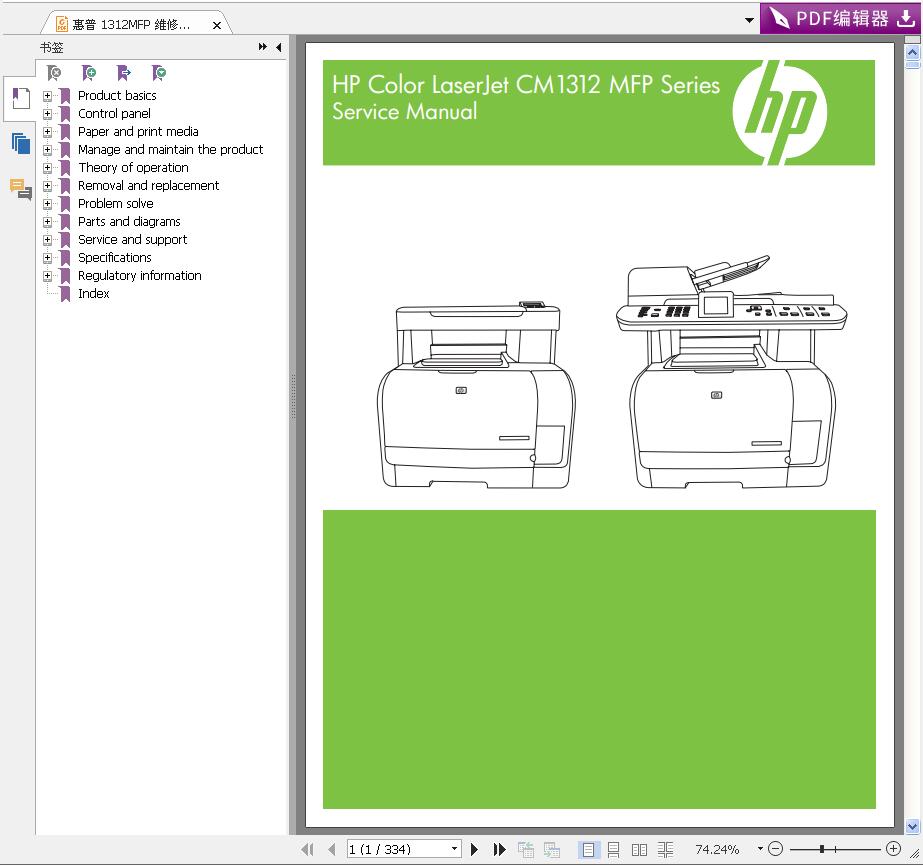The height and width of the screenshot is (866, 923).
Task: Open the Regulatory information bookmark
Action: [140, 276]
